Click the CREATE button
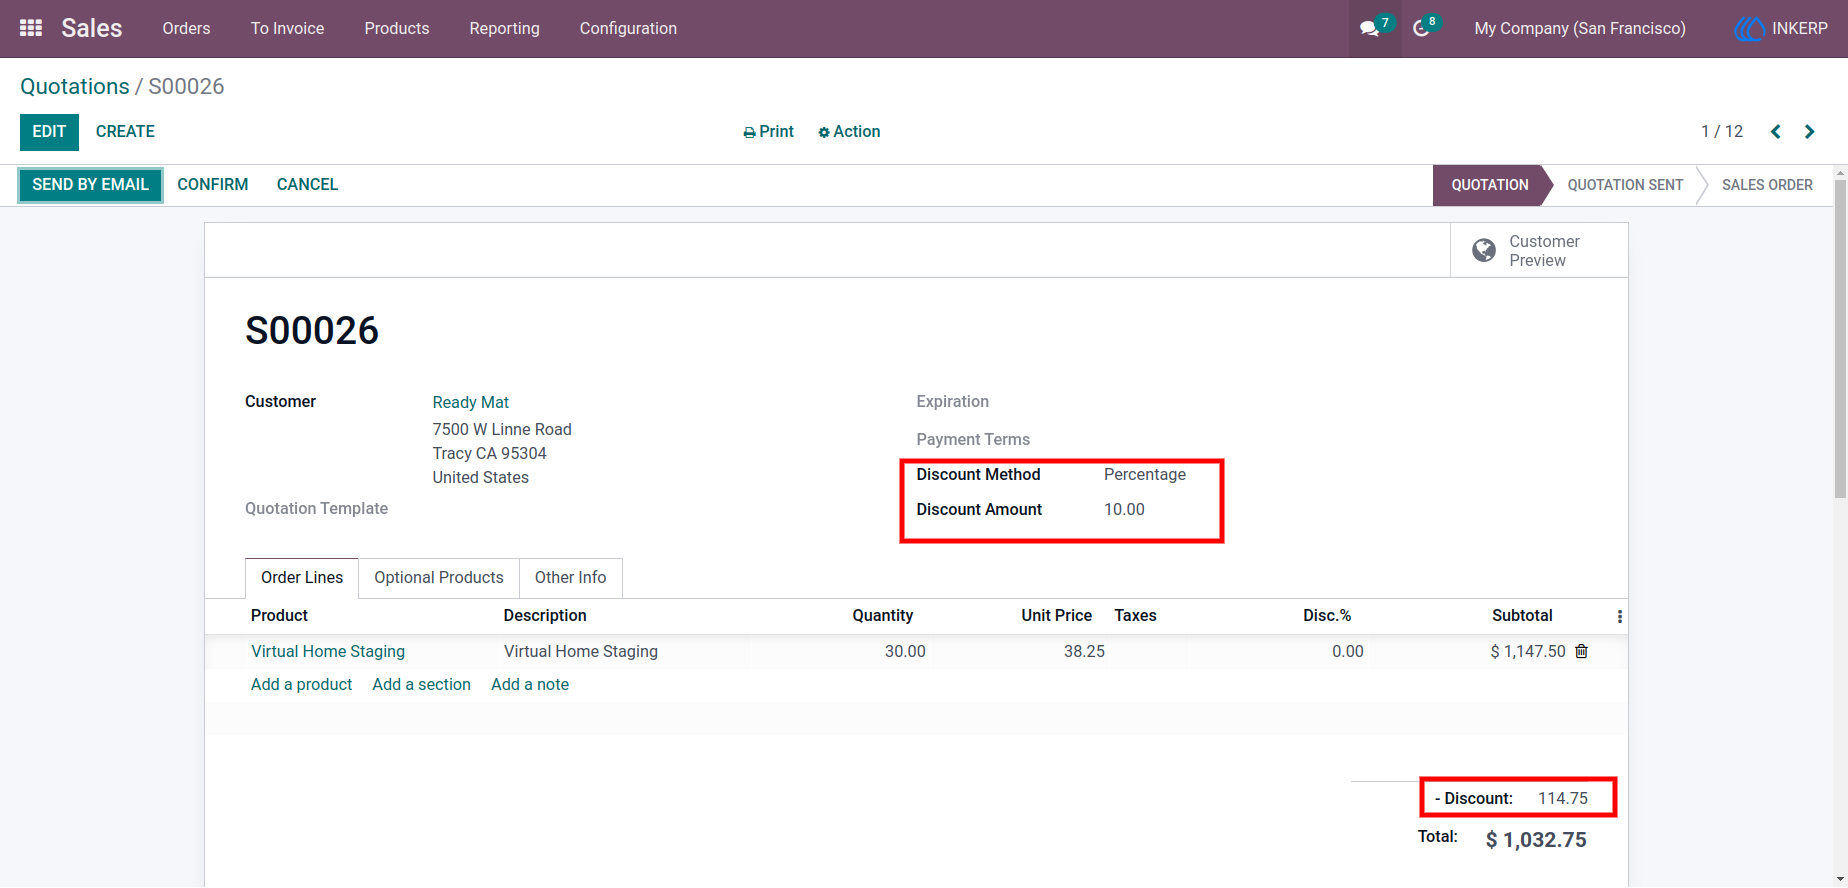The height and width of the screenshot is (888, 1848). (x=125, y=132)
